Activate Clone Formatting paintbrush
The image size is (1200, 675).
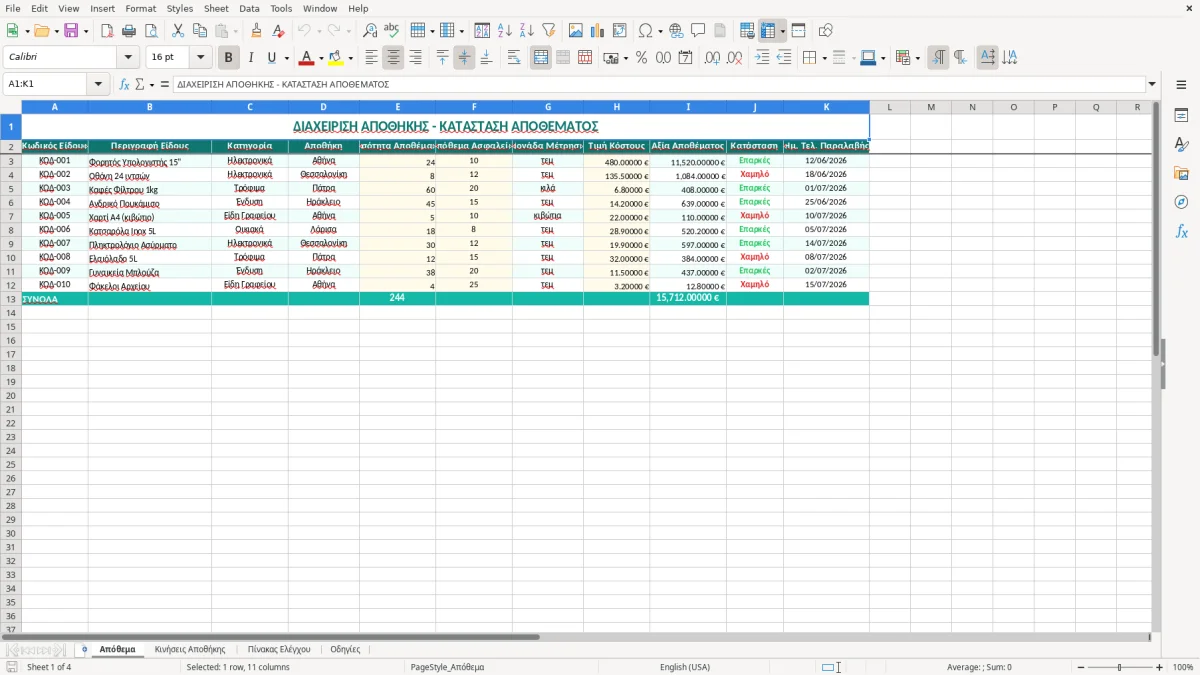(x=256, y=31)
